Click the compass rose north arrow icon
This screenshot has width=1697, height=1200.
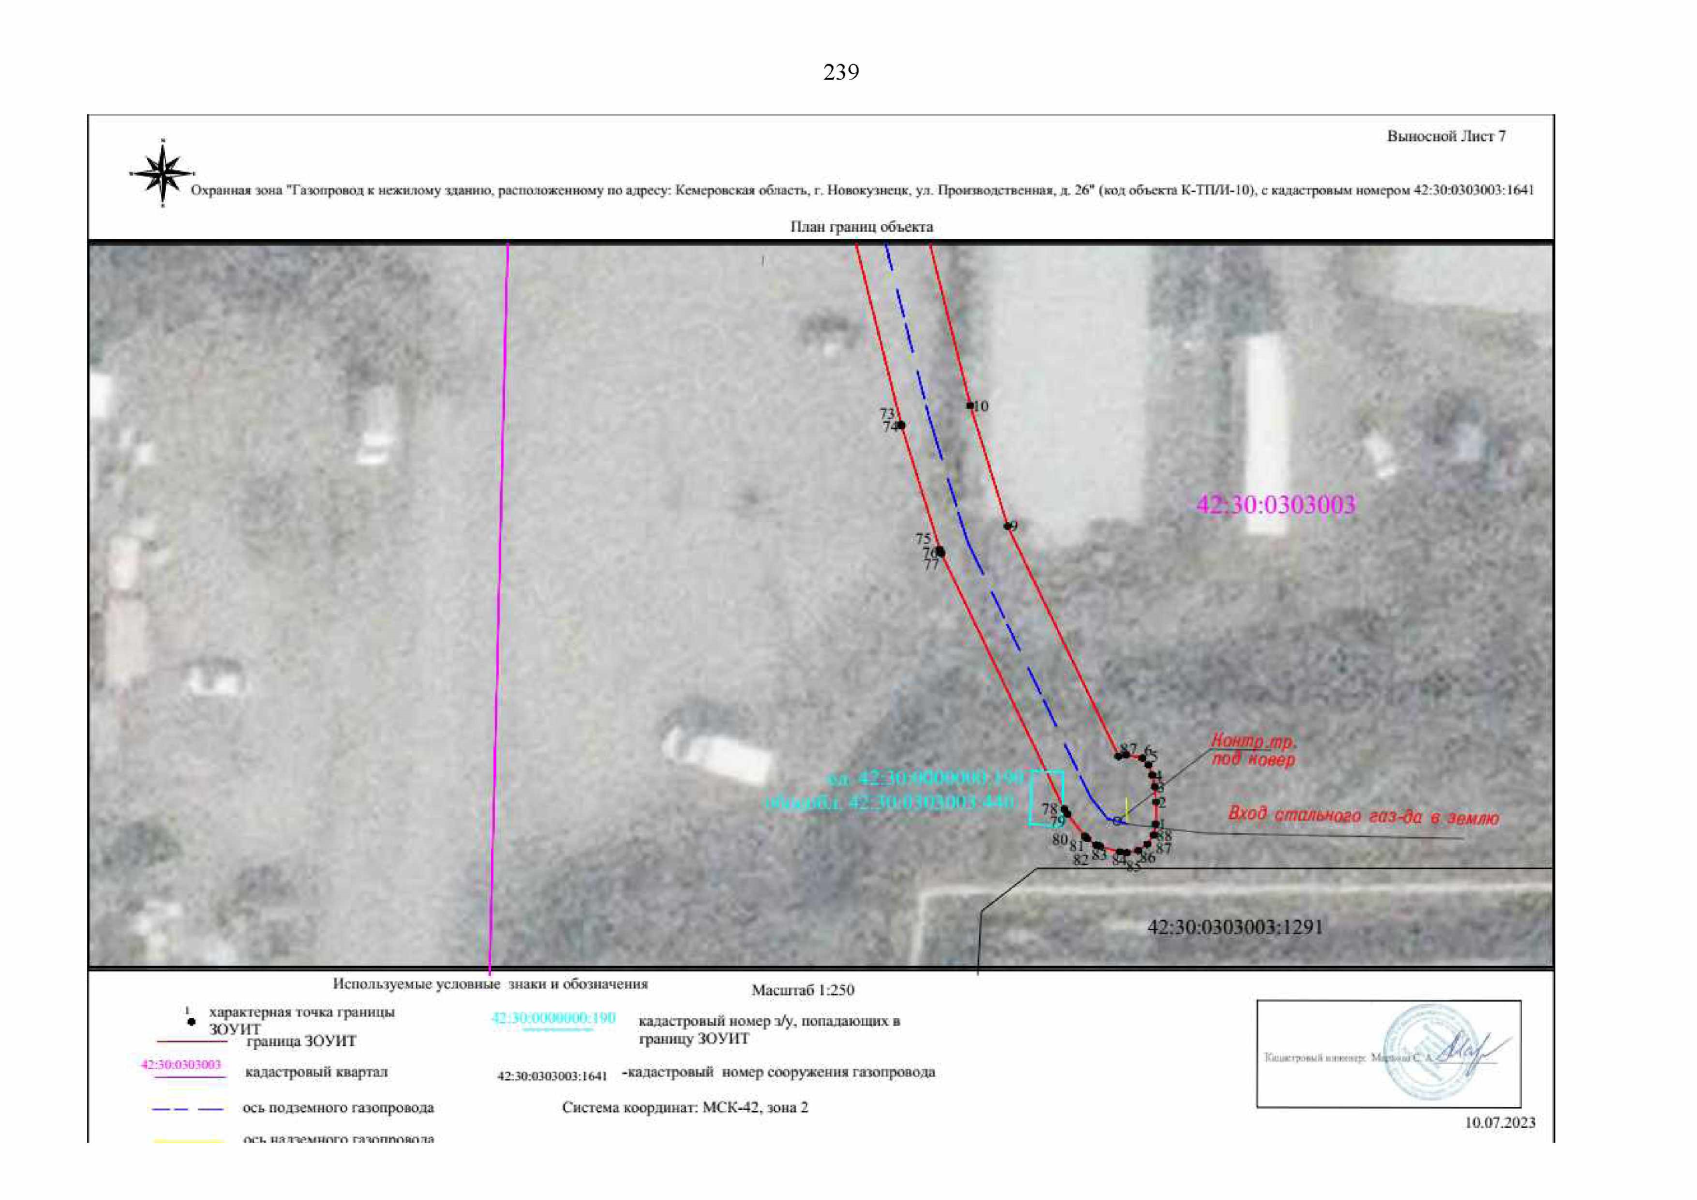coord(162,174)
